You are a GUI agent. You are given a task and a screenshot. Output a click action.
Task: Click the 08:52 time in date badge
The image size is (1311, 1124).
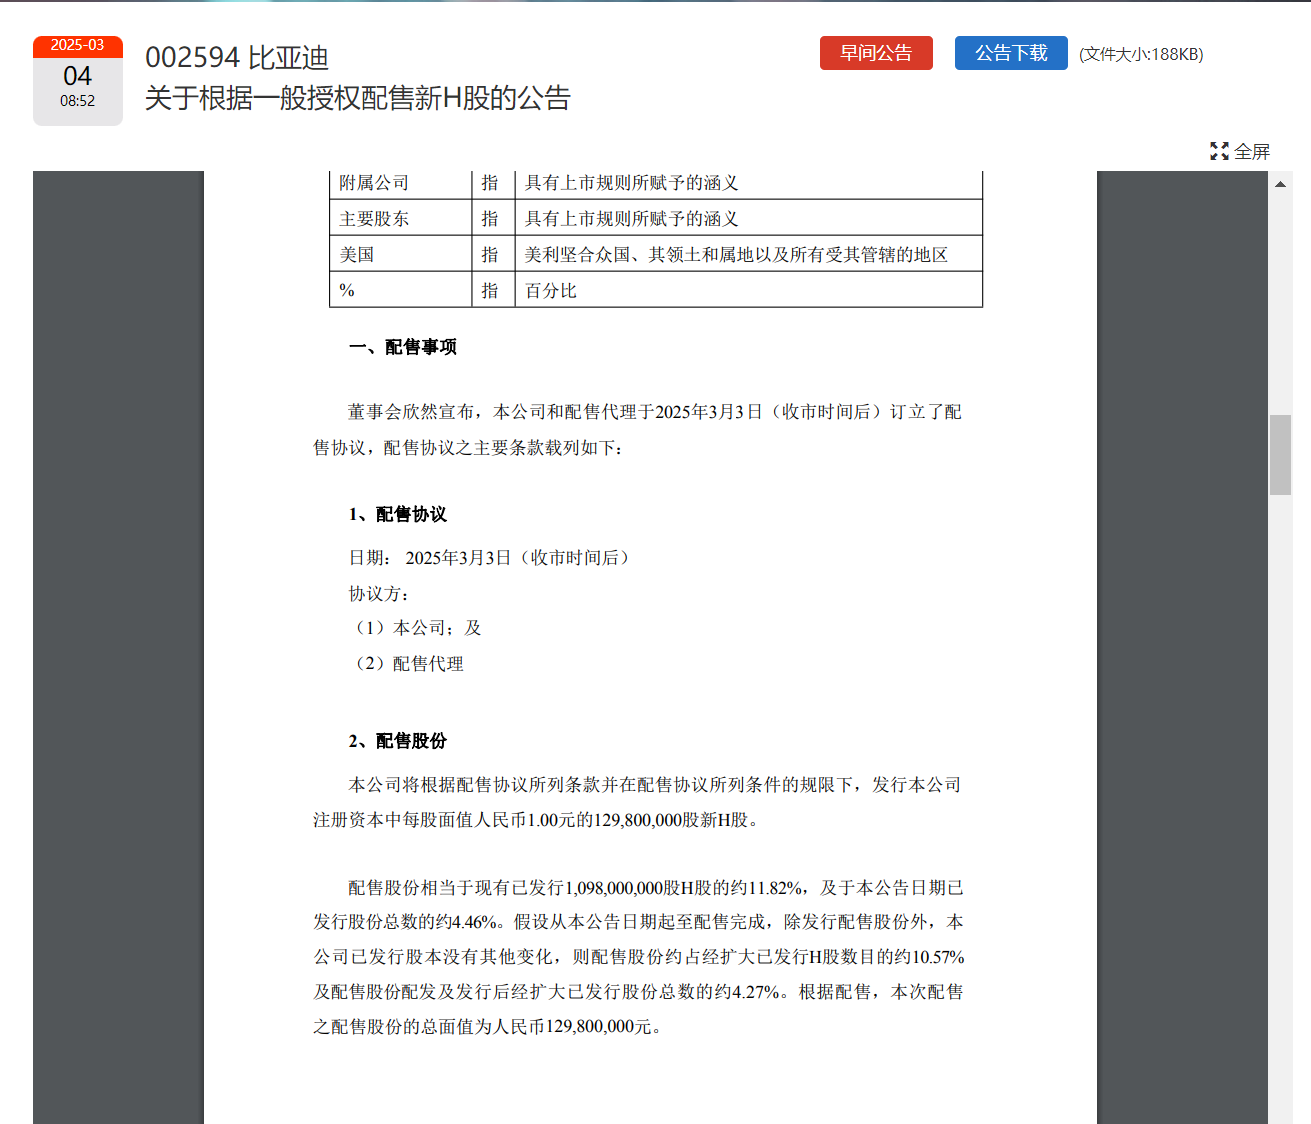[x=78, y=101]
